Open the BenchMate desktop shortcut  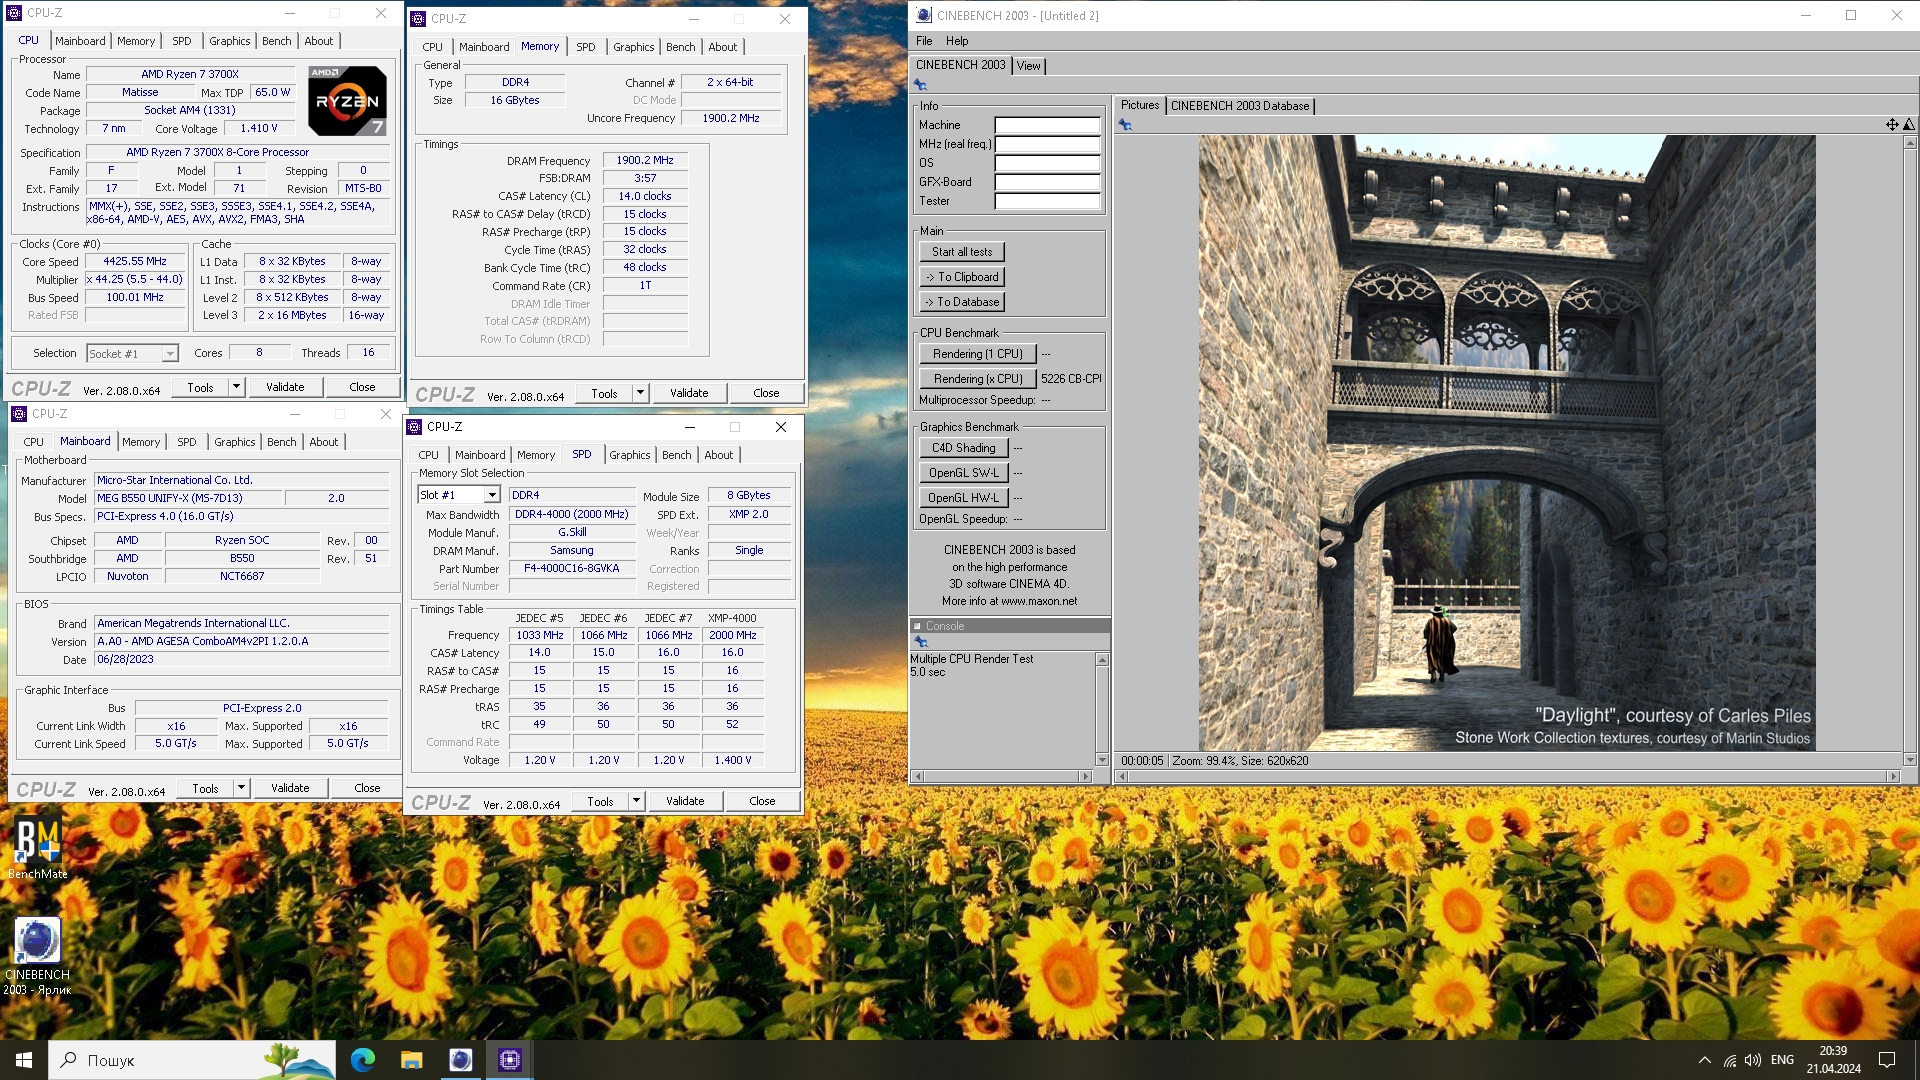[38, 848]
